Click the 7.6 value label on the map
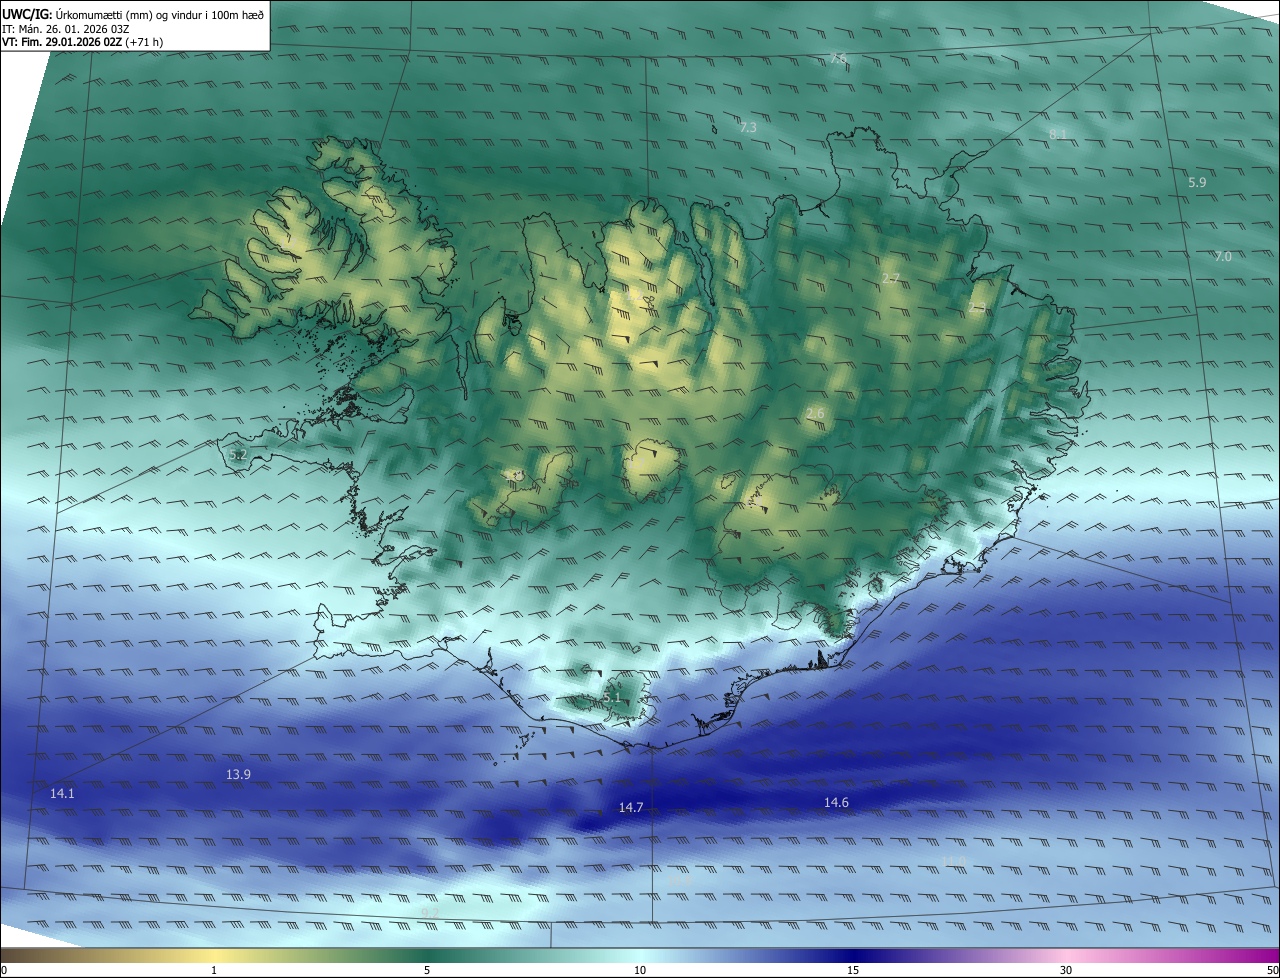Screen dimensions: 1280x978 (838, 59)
